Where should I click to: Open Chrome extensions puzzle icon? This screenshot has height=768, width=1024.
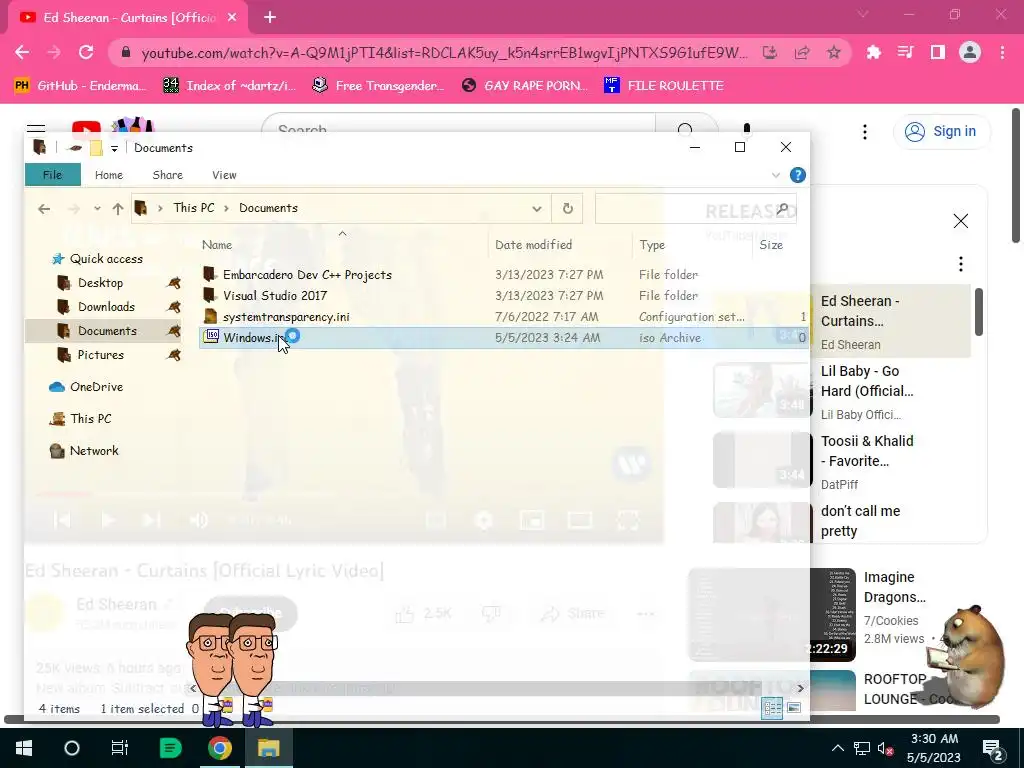[x=873, y=52]
